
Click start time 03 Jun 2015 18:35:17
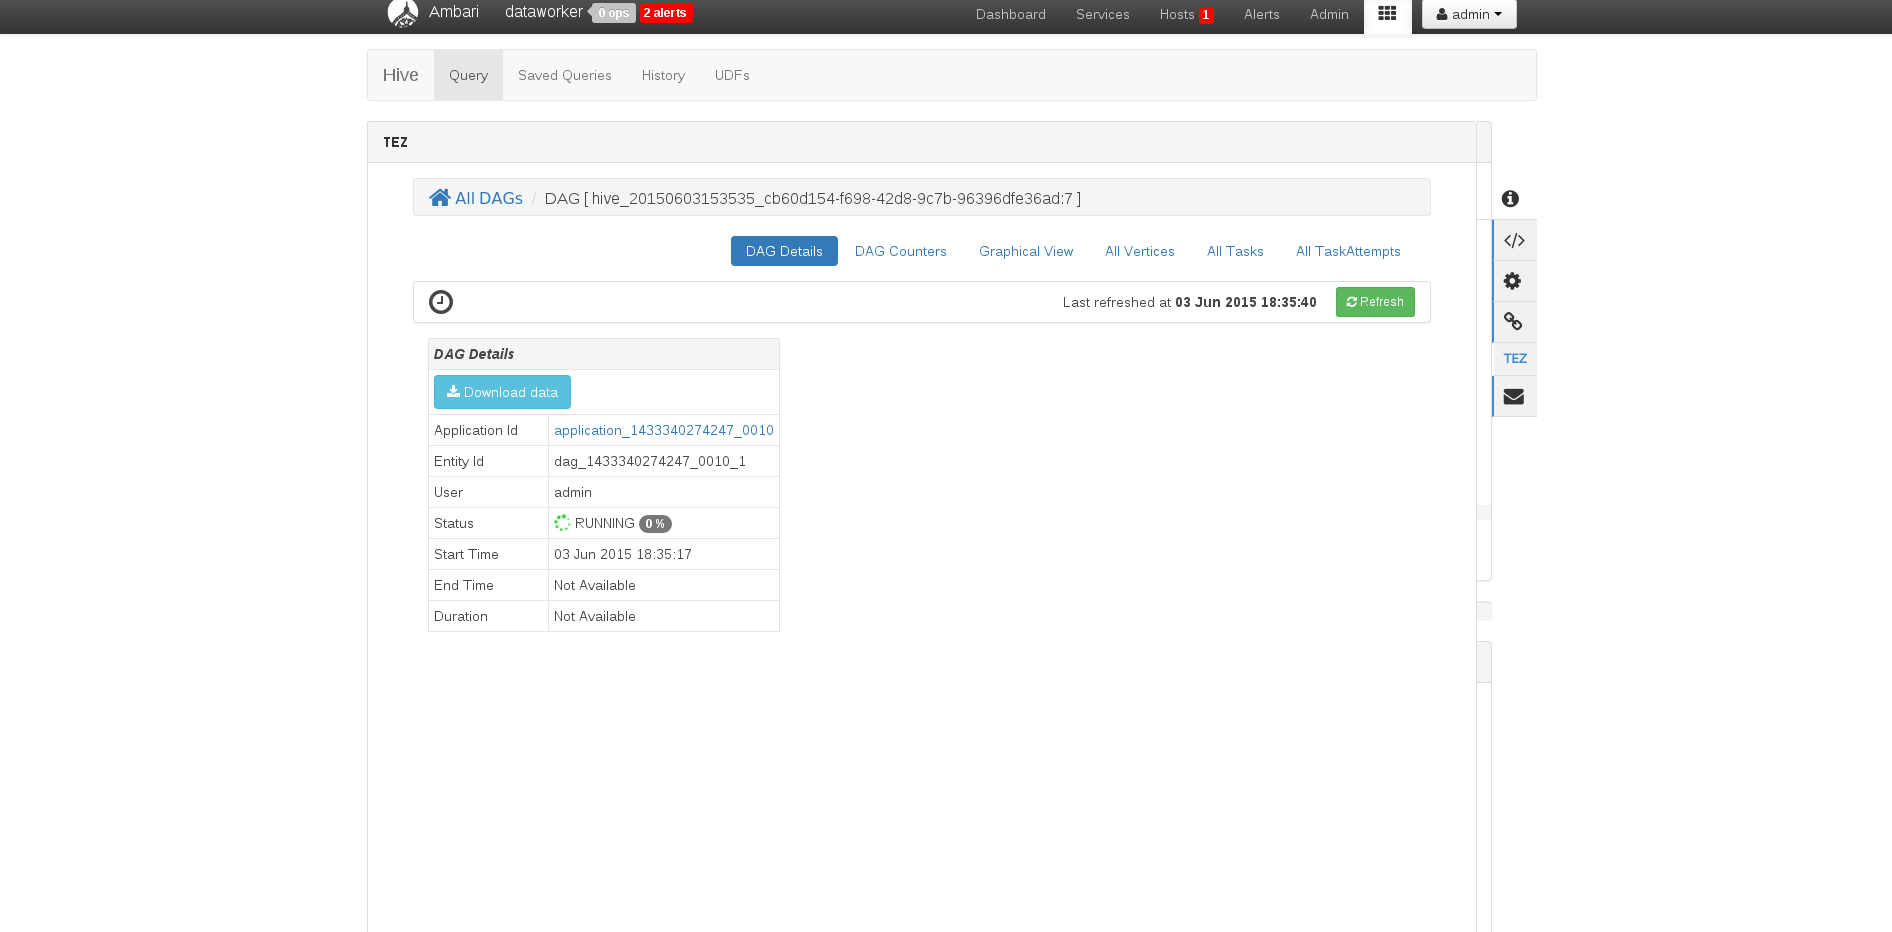(x=623, y=554)
